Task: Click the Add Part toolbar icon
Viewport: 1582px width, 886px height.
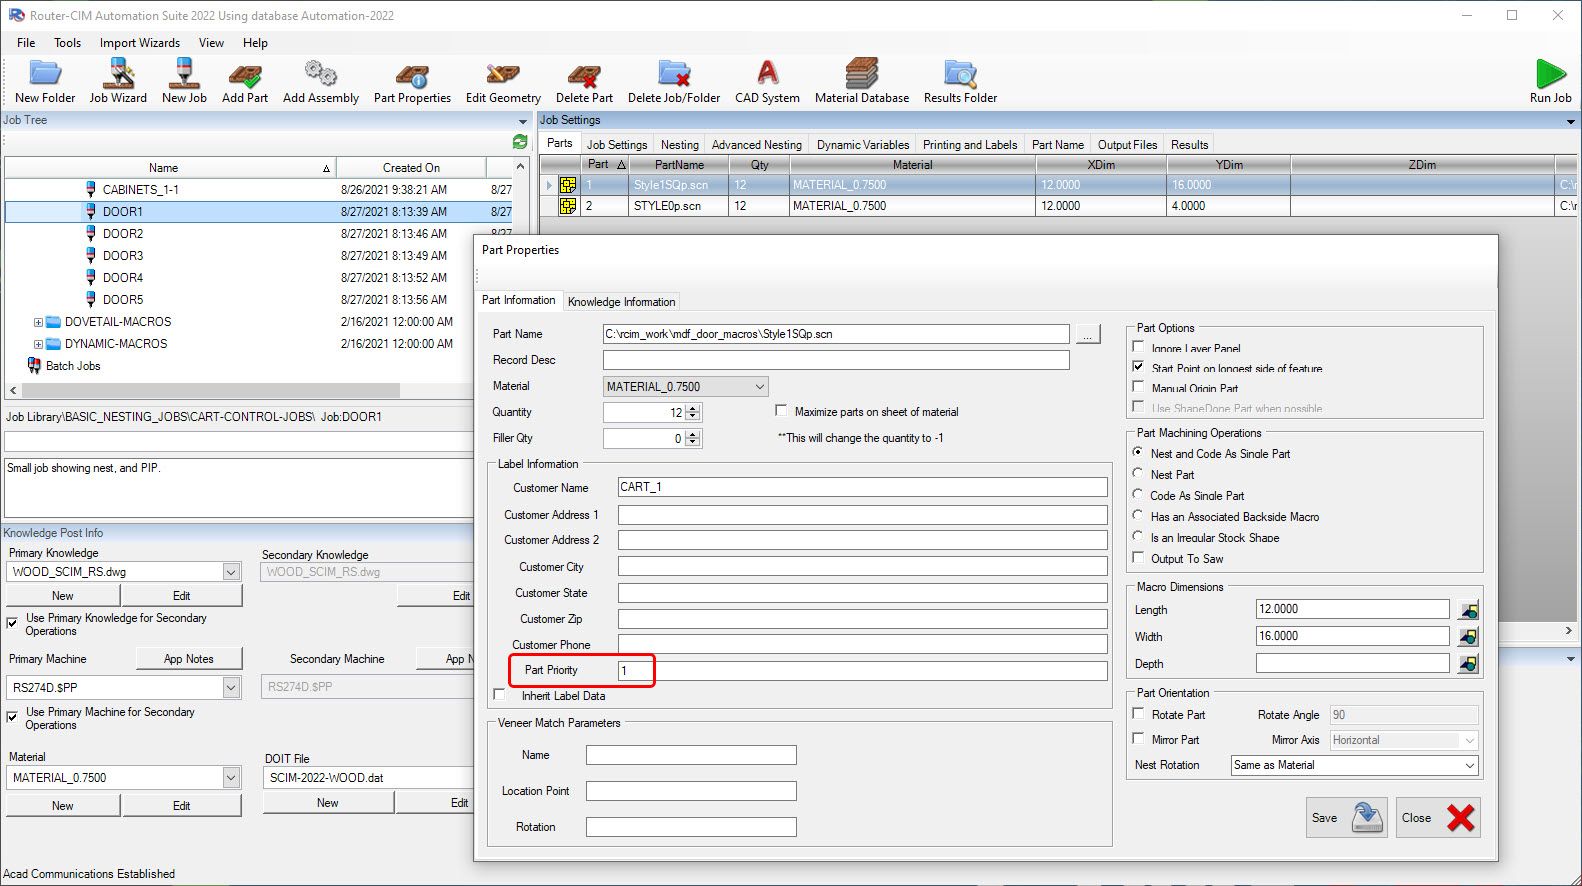Action: (x=245, y=80)
